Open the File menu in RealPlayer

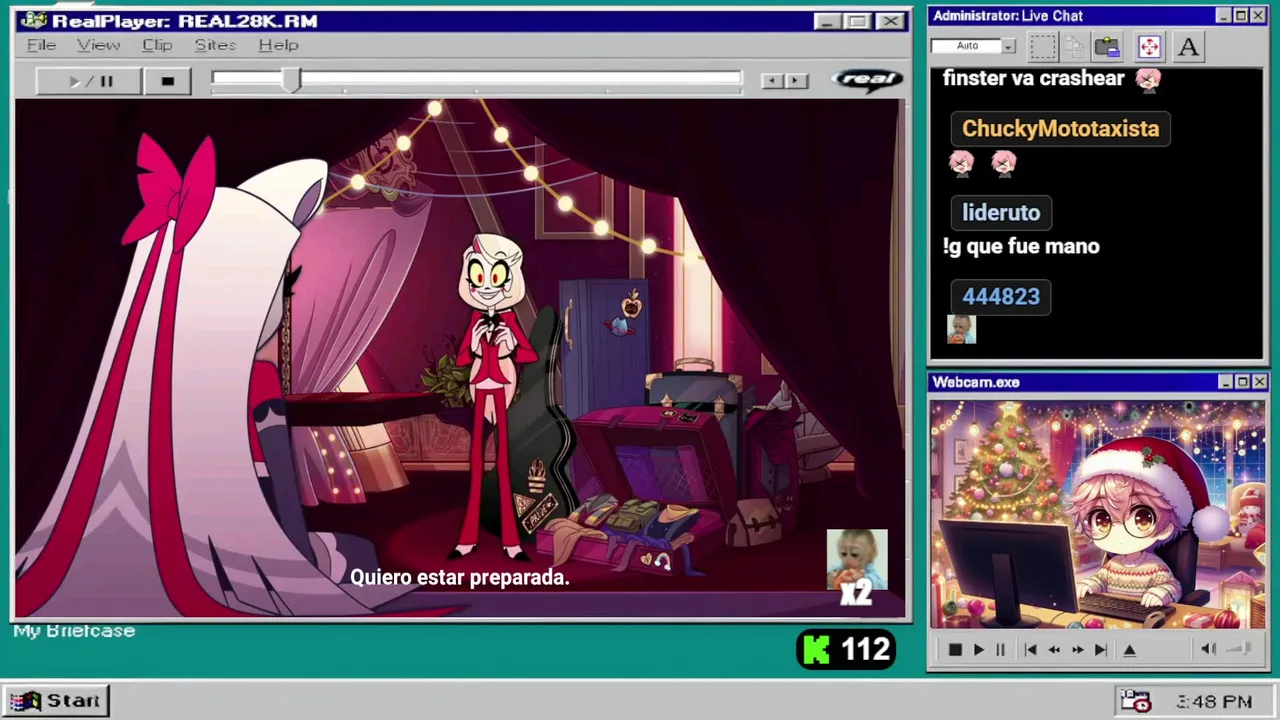(x=41, y=45)
